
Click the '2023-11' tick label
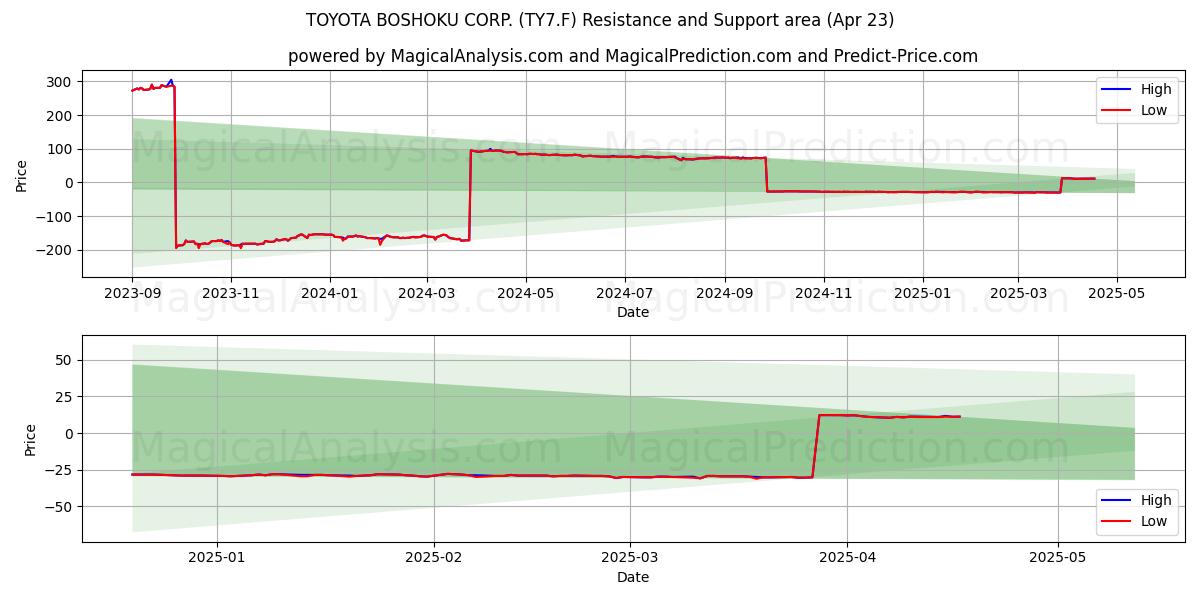[231, 294]
